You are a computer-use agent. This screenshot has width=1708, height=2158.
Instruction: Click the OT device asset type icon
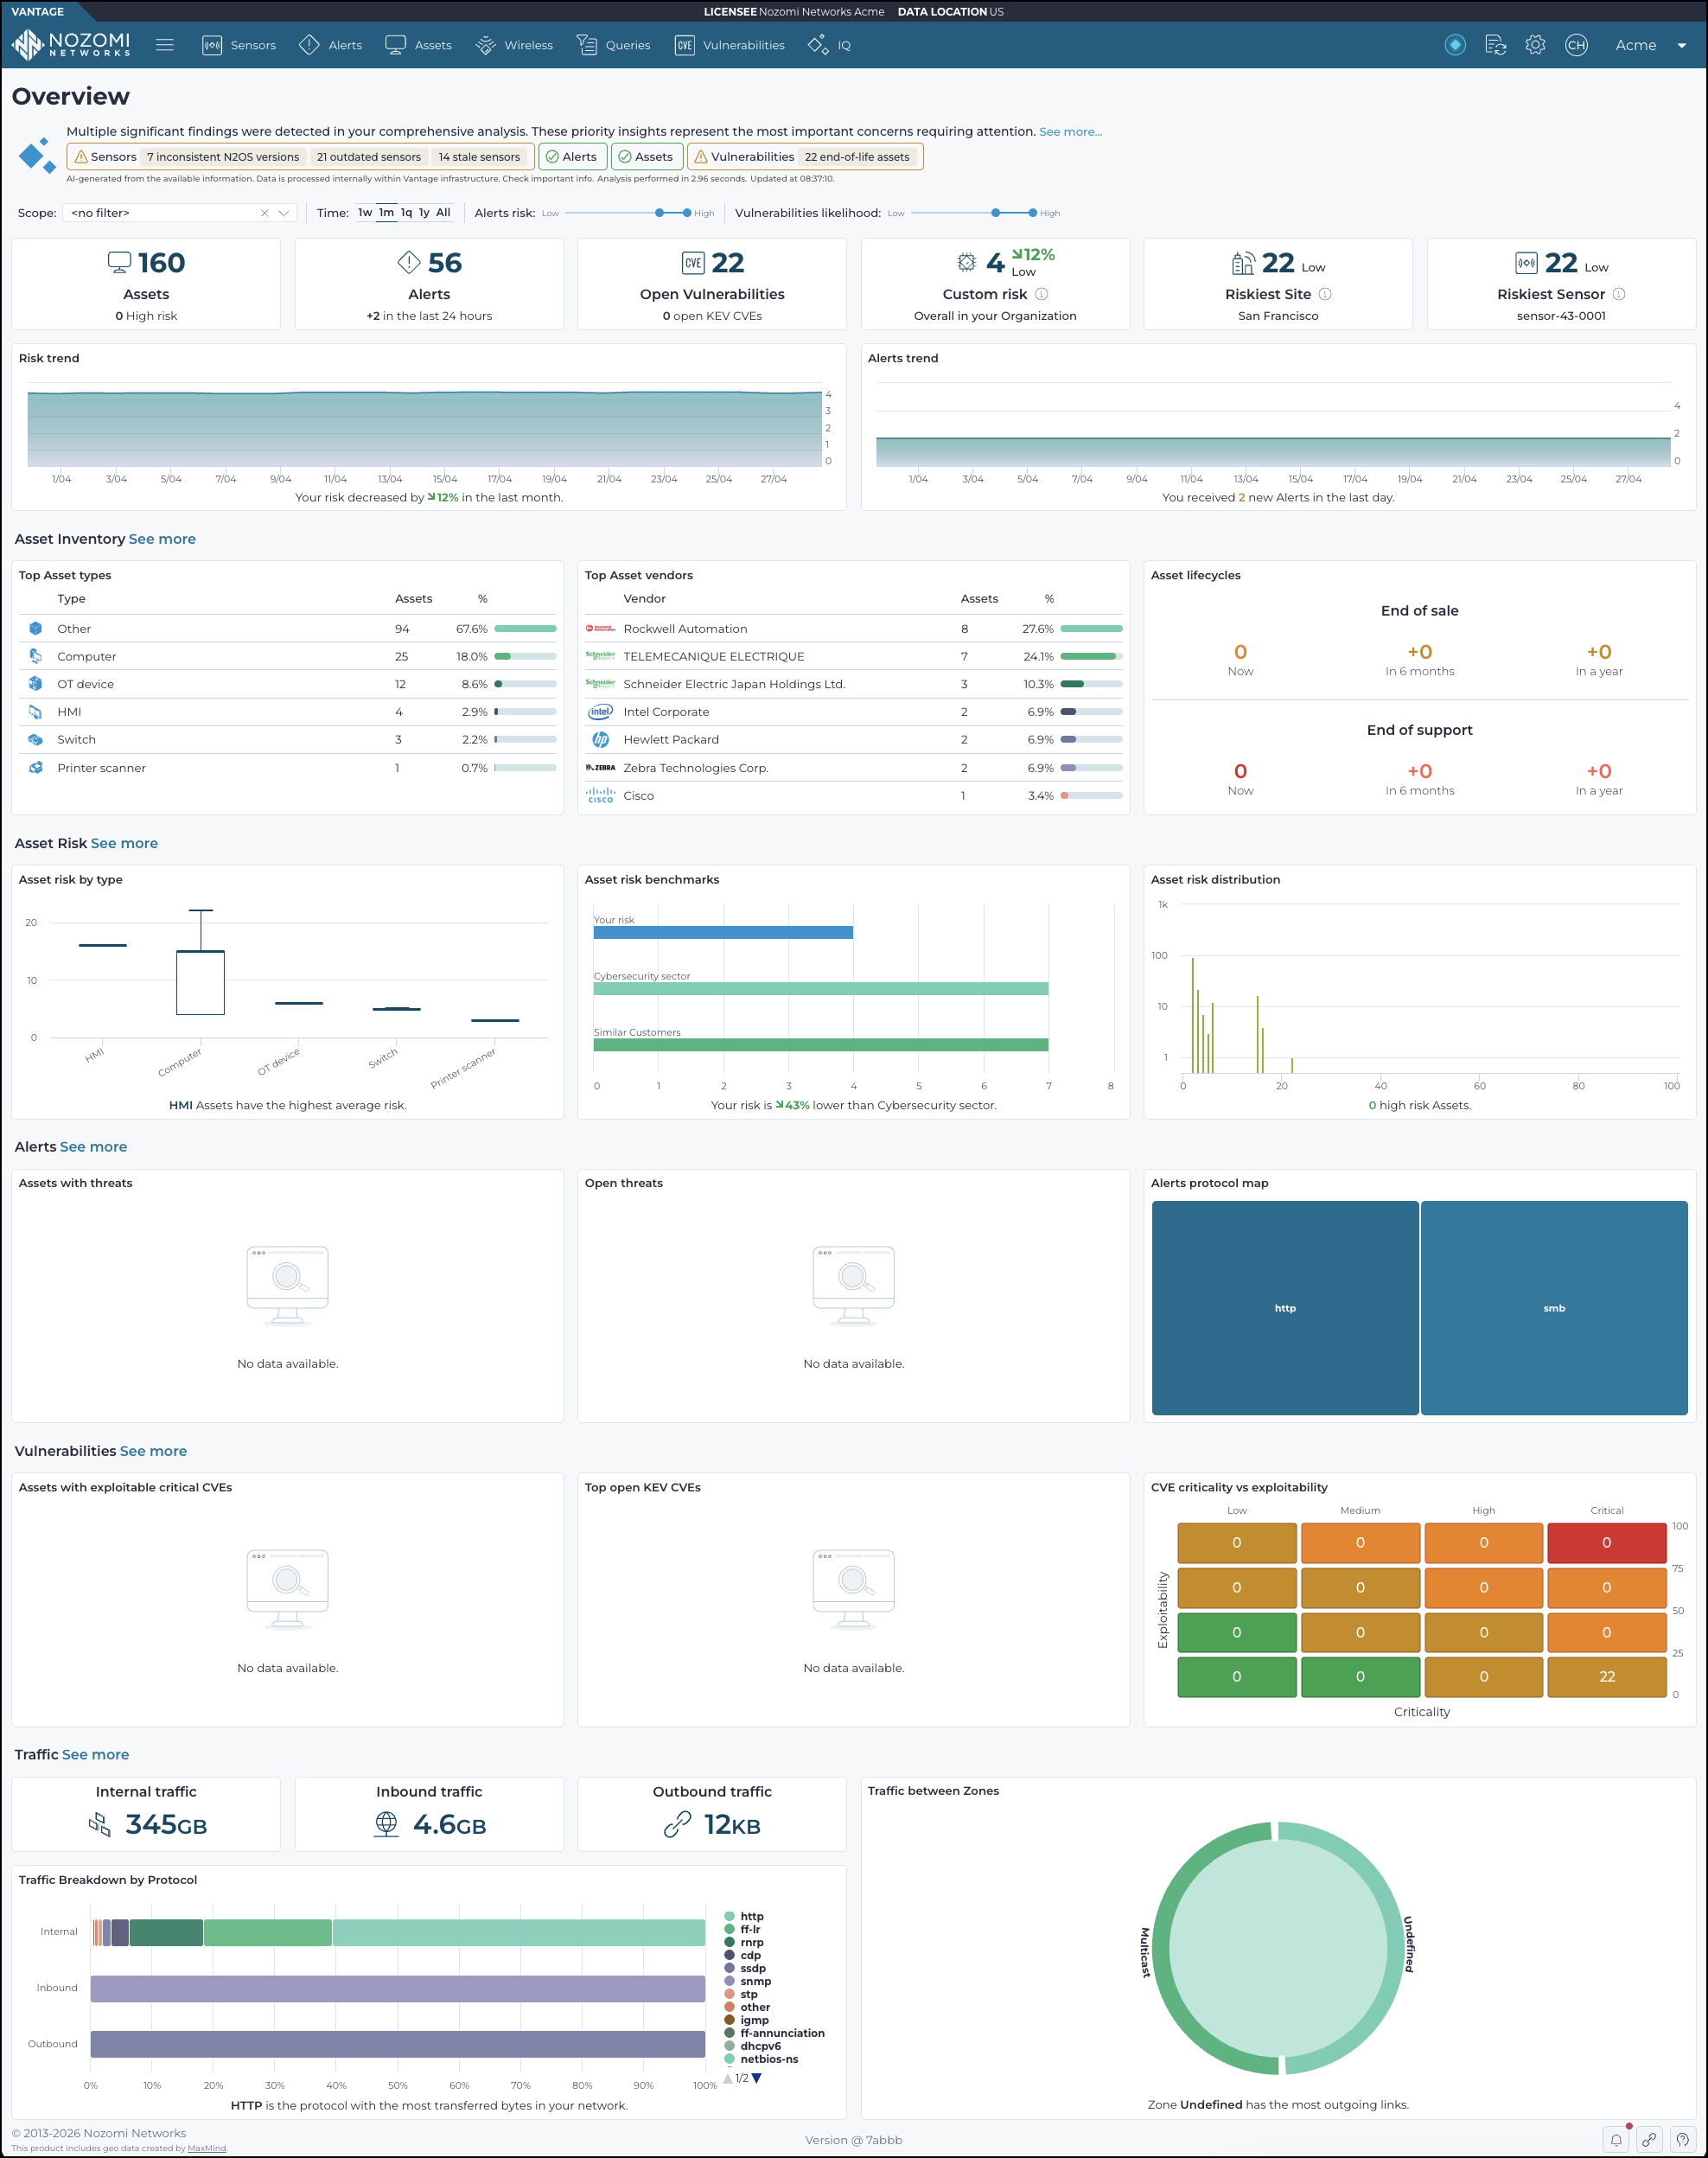point(35,684)
